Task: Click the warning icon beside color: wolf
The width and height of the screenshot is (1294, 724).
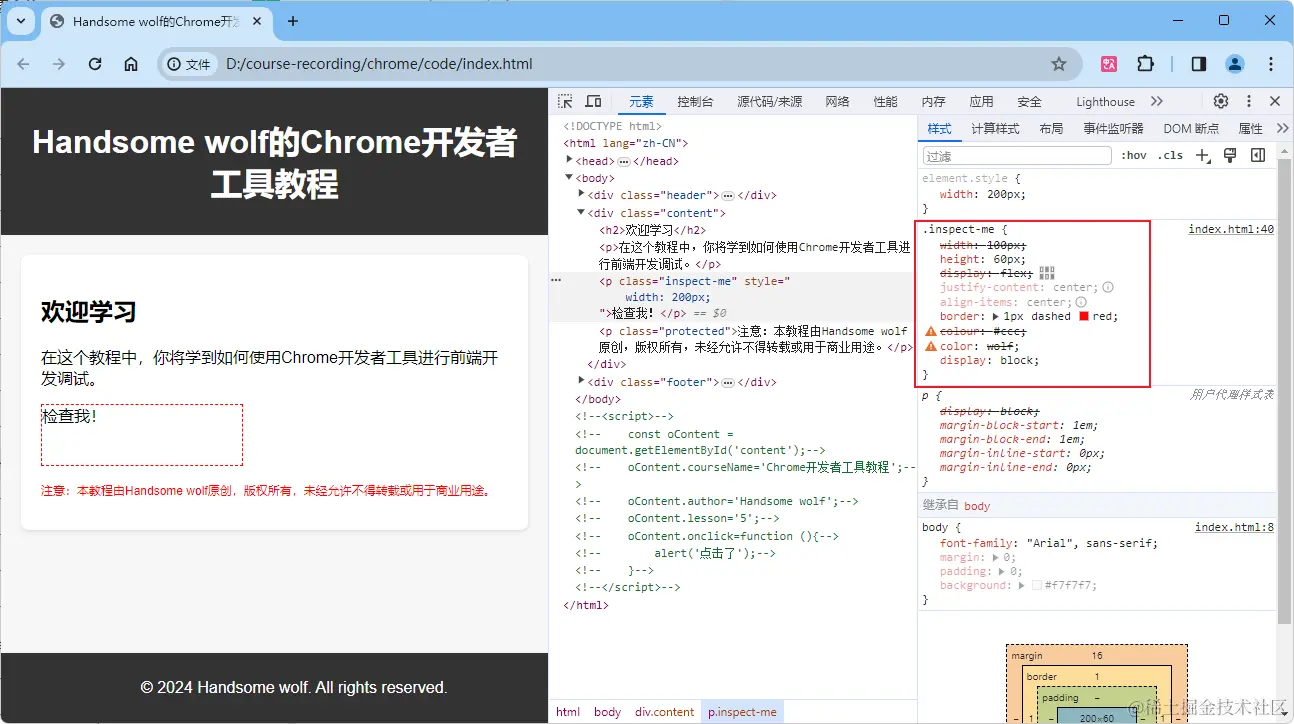Action: [x=931, y=346]
